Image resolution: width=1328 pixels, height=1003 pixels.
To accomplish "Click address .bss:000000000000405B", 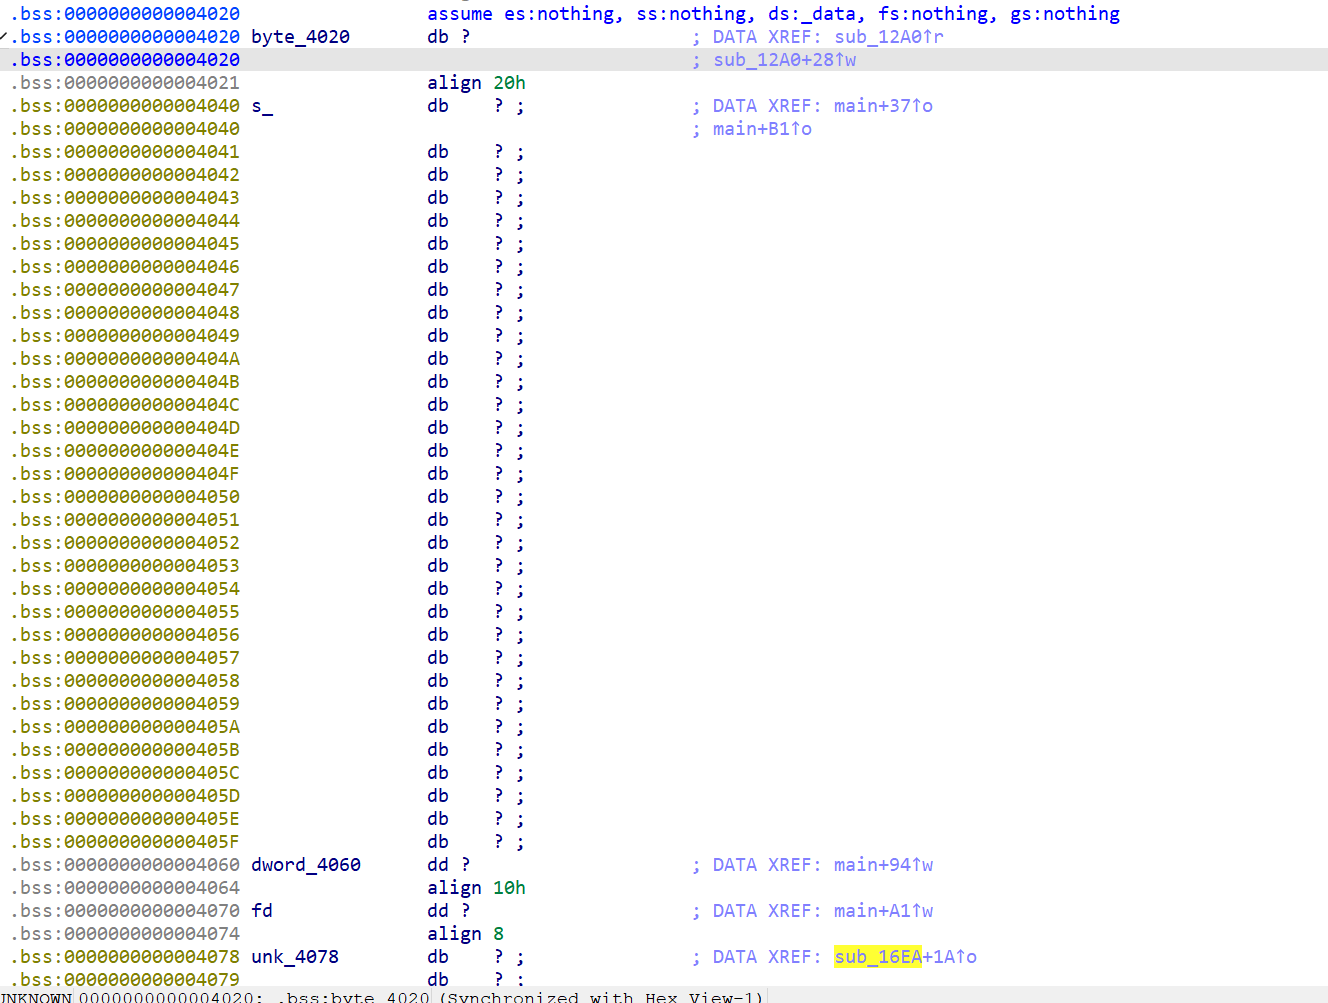I will [125, 750].
